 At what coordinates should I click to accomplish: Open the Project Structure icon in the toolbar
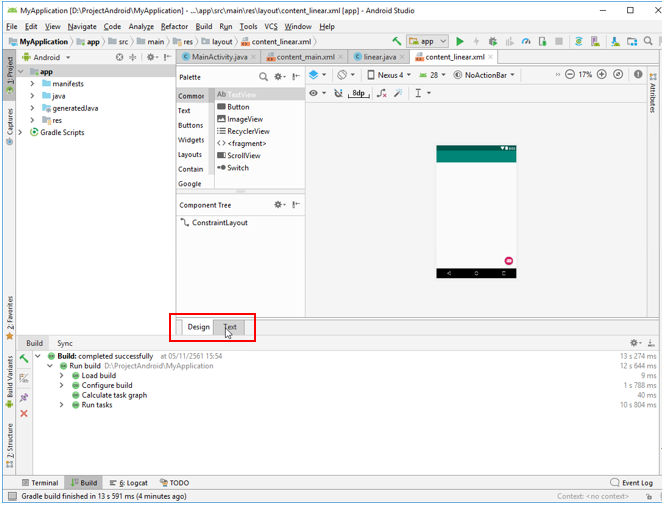632,41
